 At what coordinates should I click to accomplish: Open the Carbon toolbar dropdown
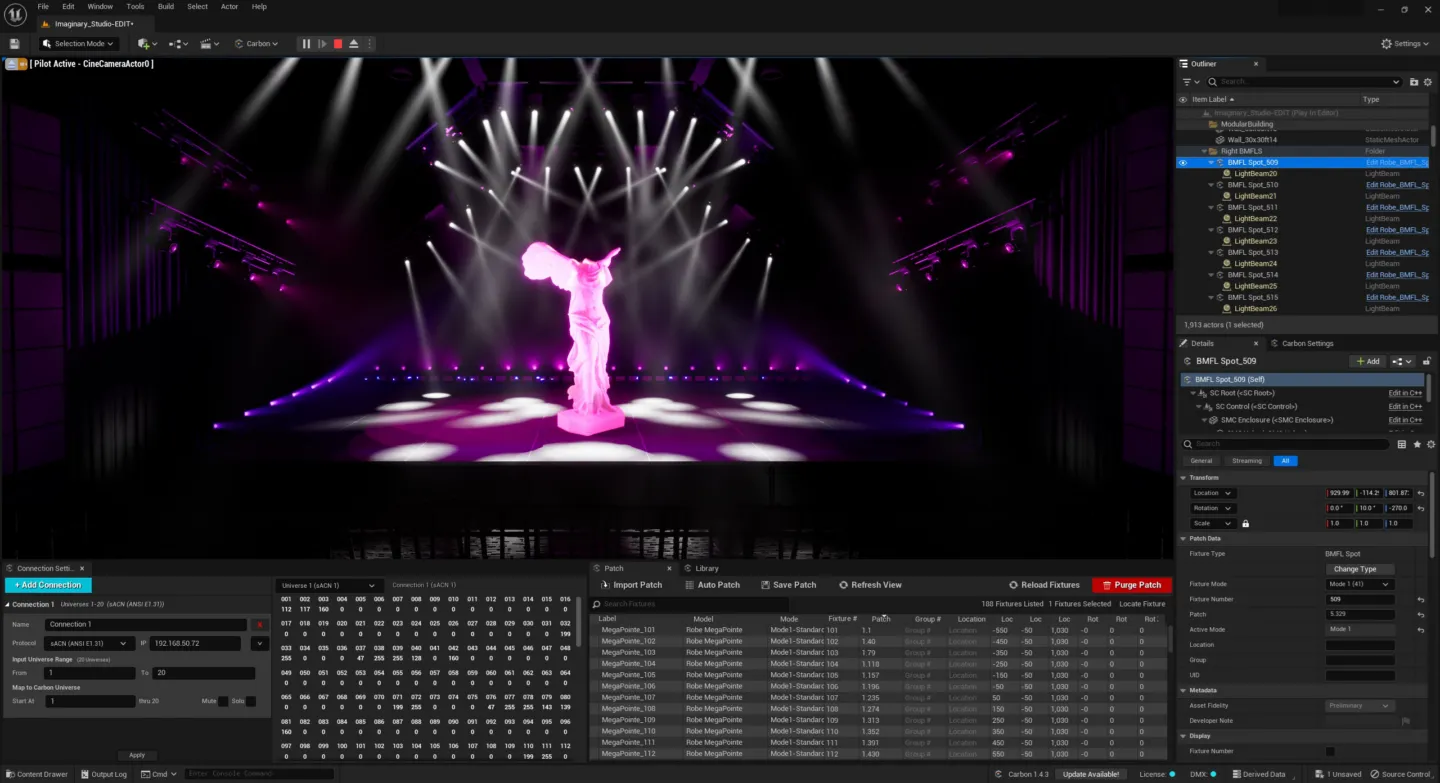(257, 44)
